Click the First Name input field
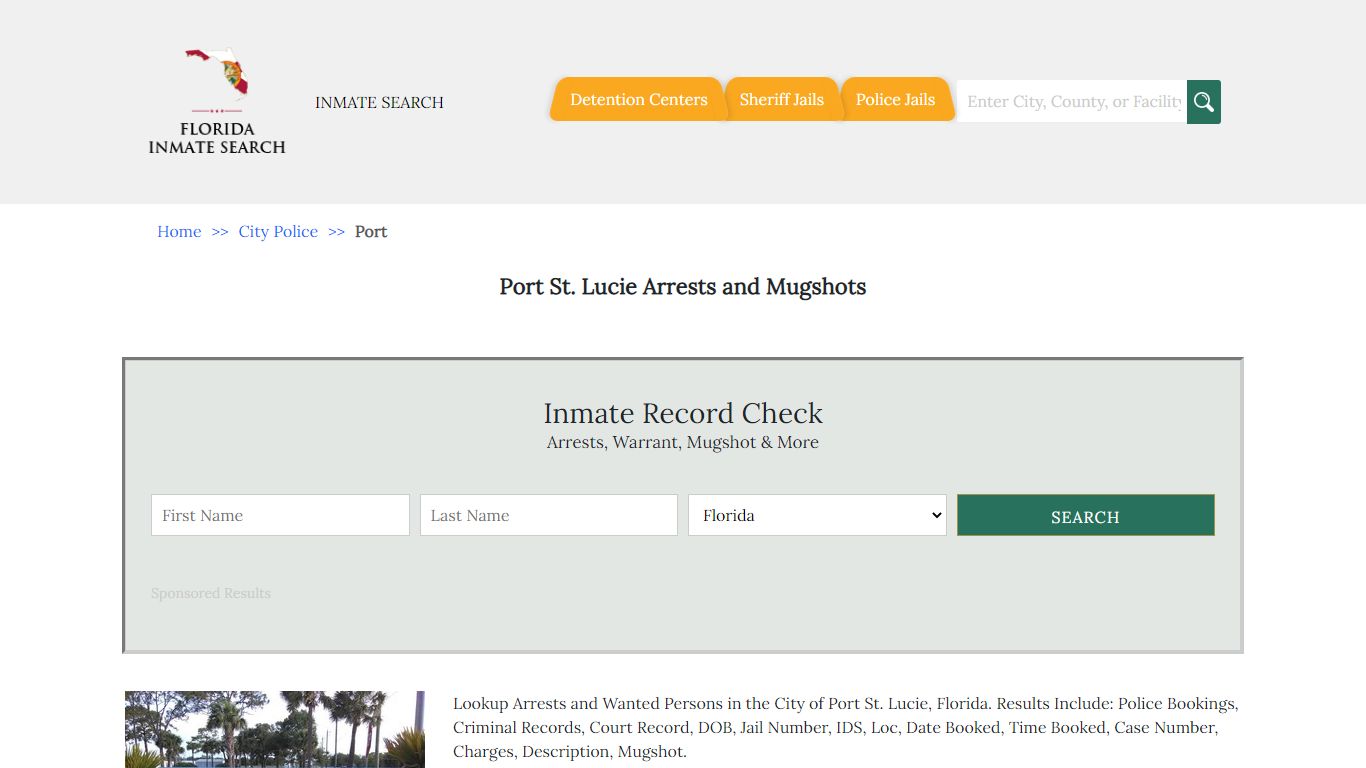 pyautogui.click(x=280, y=515)
